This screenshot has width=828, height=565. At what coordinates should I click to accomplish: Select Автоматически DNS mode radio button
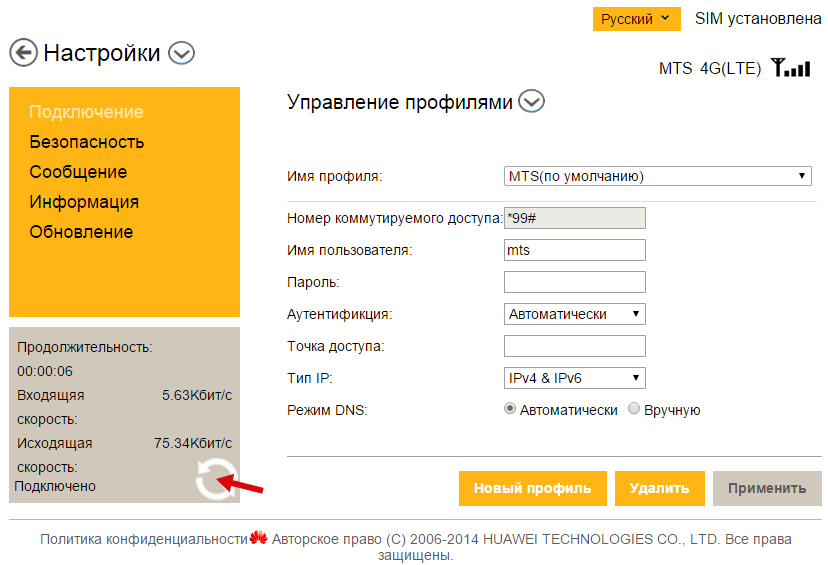(x=510, y=409)
